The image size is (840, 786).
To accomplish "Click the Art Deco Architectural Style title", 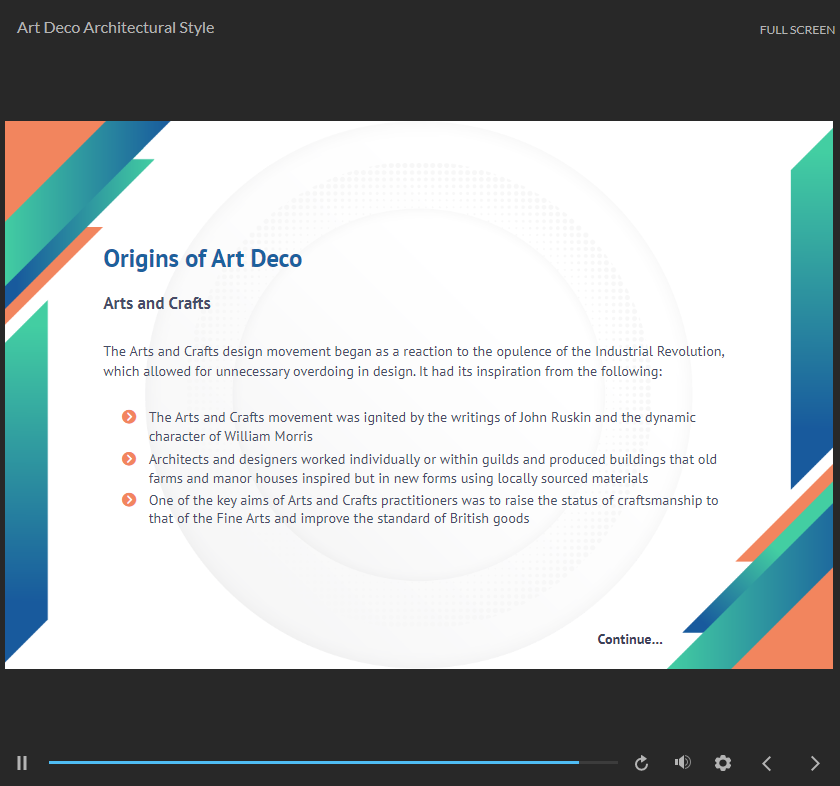I will click(116, 28).
